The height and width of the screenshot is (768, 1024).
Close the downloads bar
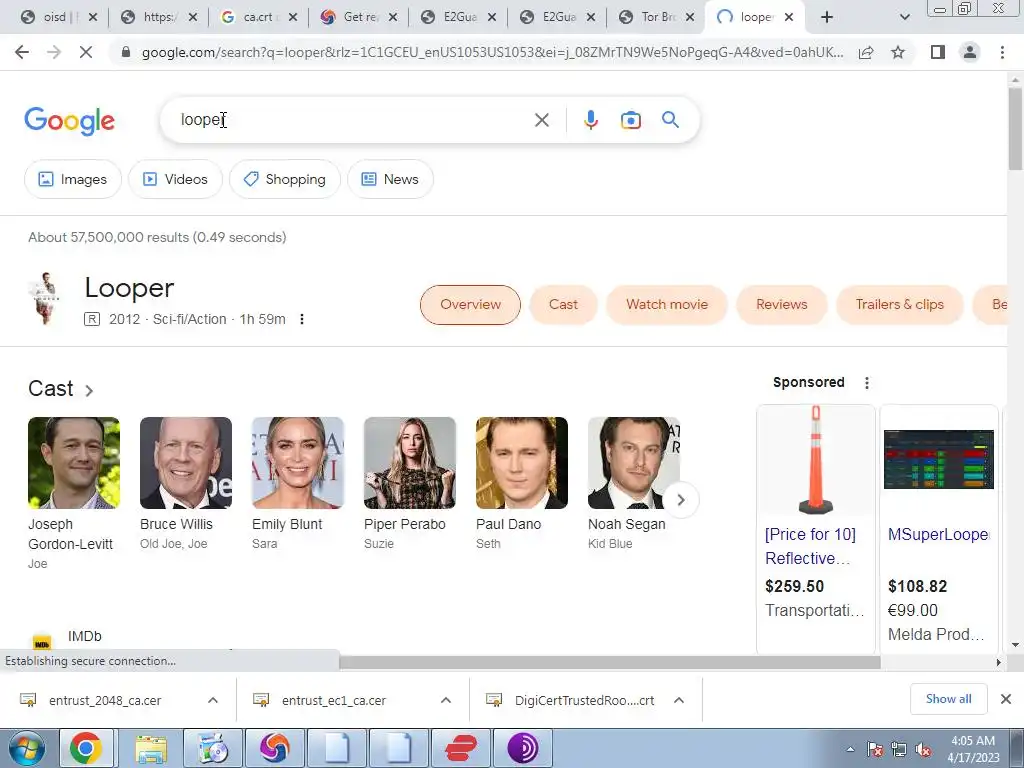(1006, 699)
